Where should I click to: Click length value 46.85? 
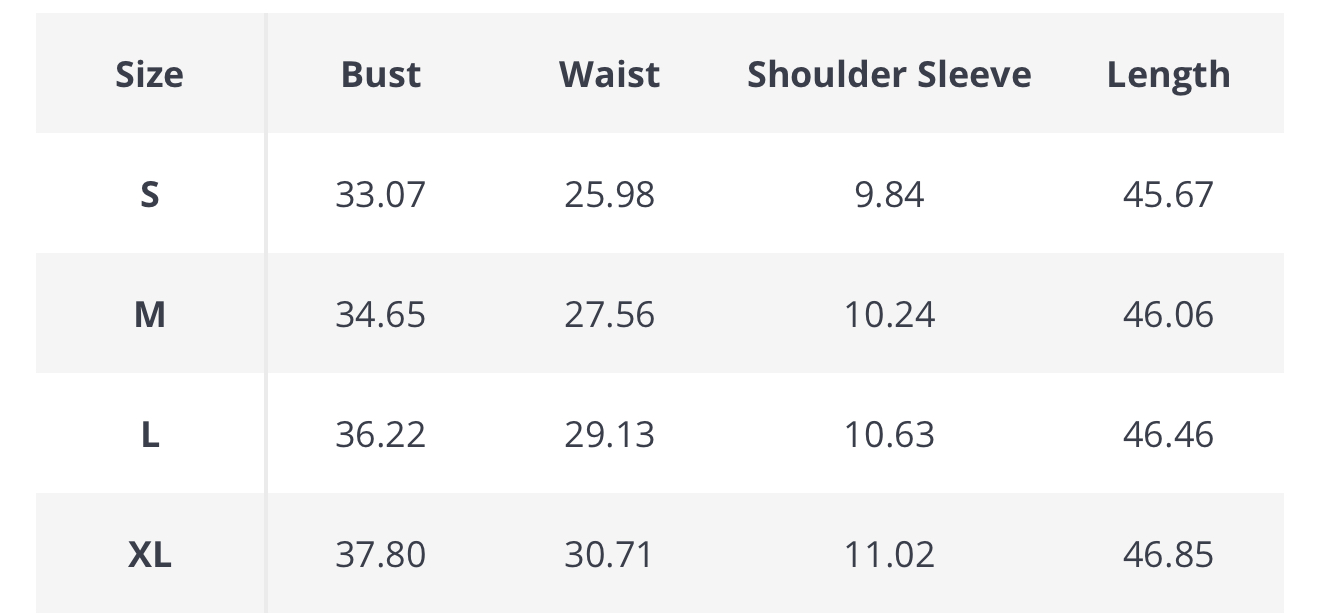coord(1168,554)
